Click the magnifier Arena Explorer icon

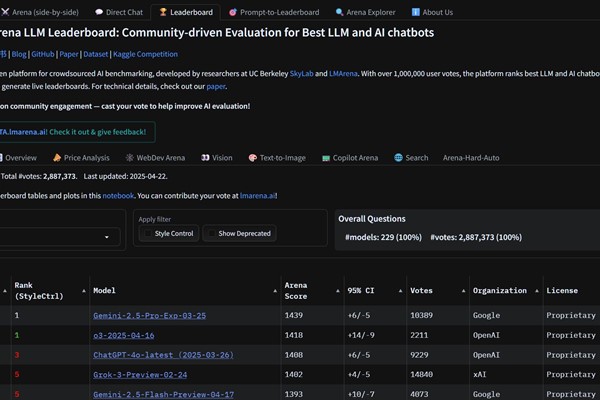[x=339, y=12]
